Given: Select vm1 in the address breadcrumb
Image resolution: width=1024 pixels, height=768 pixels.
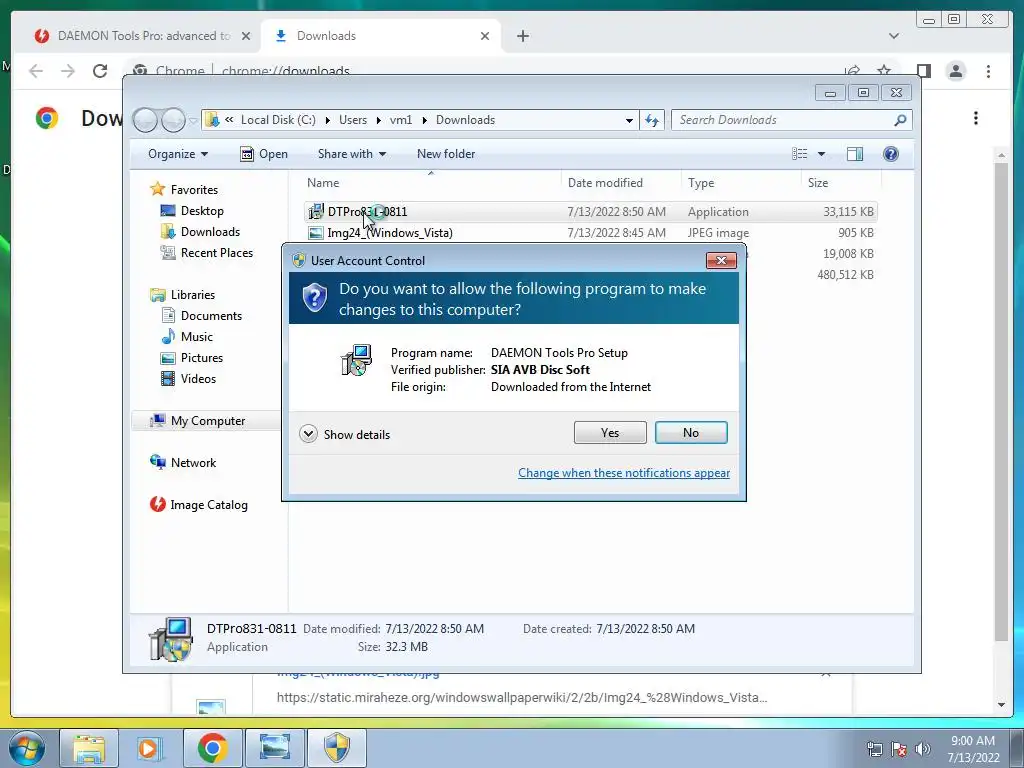Looking at the screenshot, I should pos(401,120).
